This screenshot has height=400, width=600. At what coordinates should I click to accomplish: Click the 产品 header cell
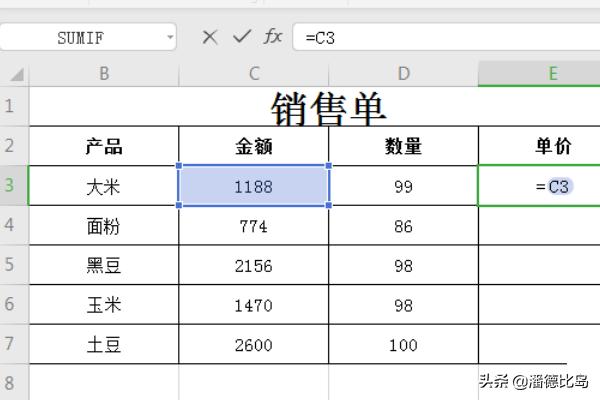pyautogui.click(x=104, y=146)
